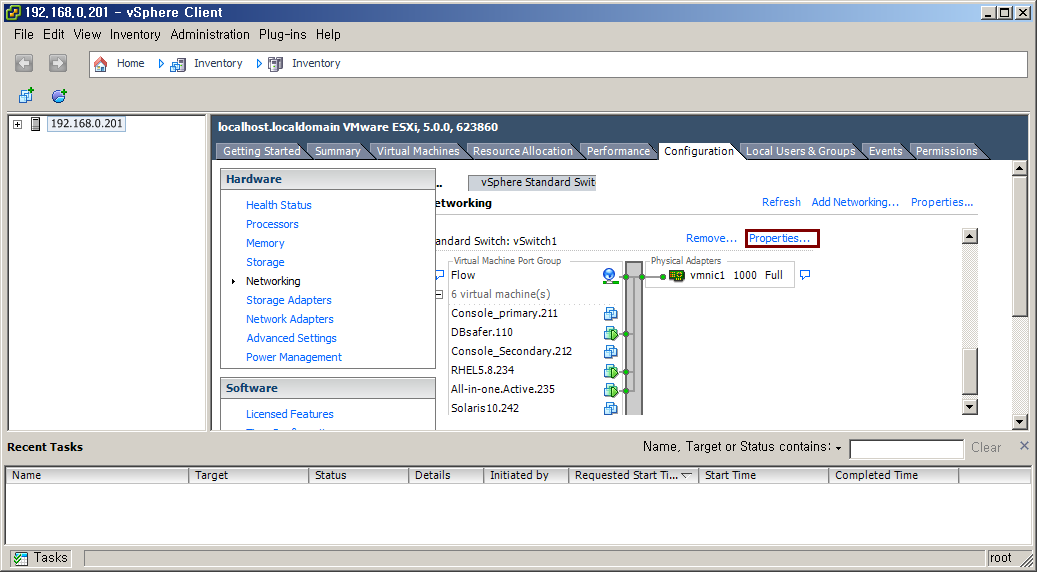Screen dimensions: 1037x572
Task: Expand the 192.168.0.201 tree node
Action: click(18, 124)
